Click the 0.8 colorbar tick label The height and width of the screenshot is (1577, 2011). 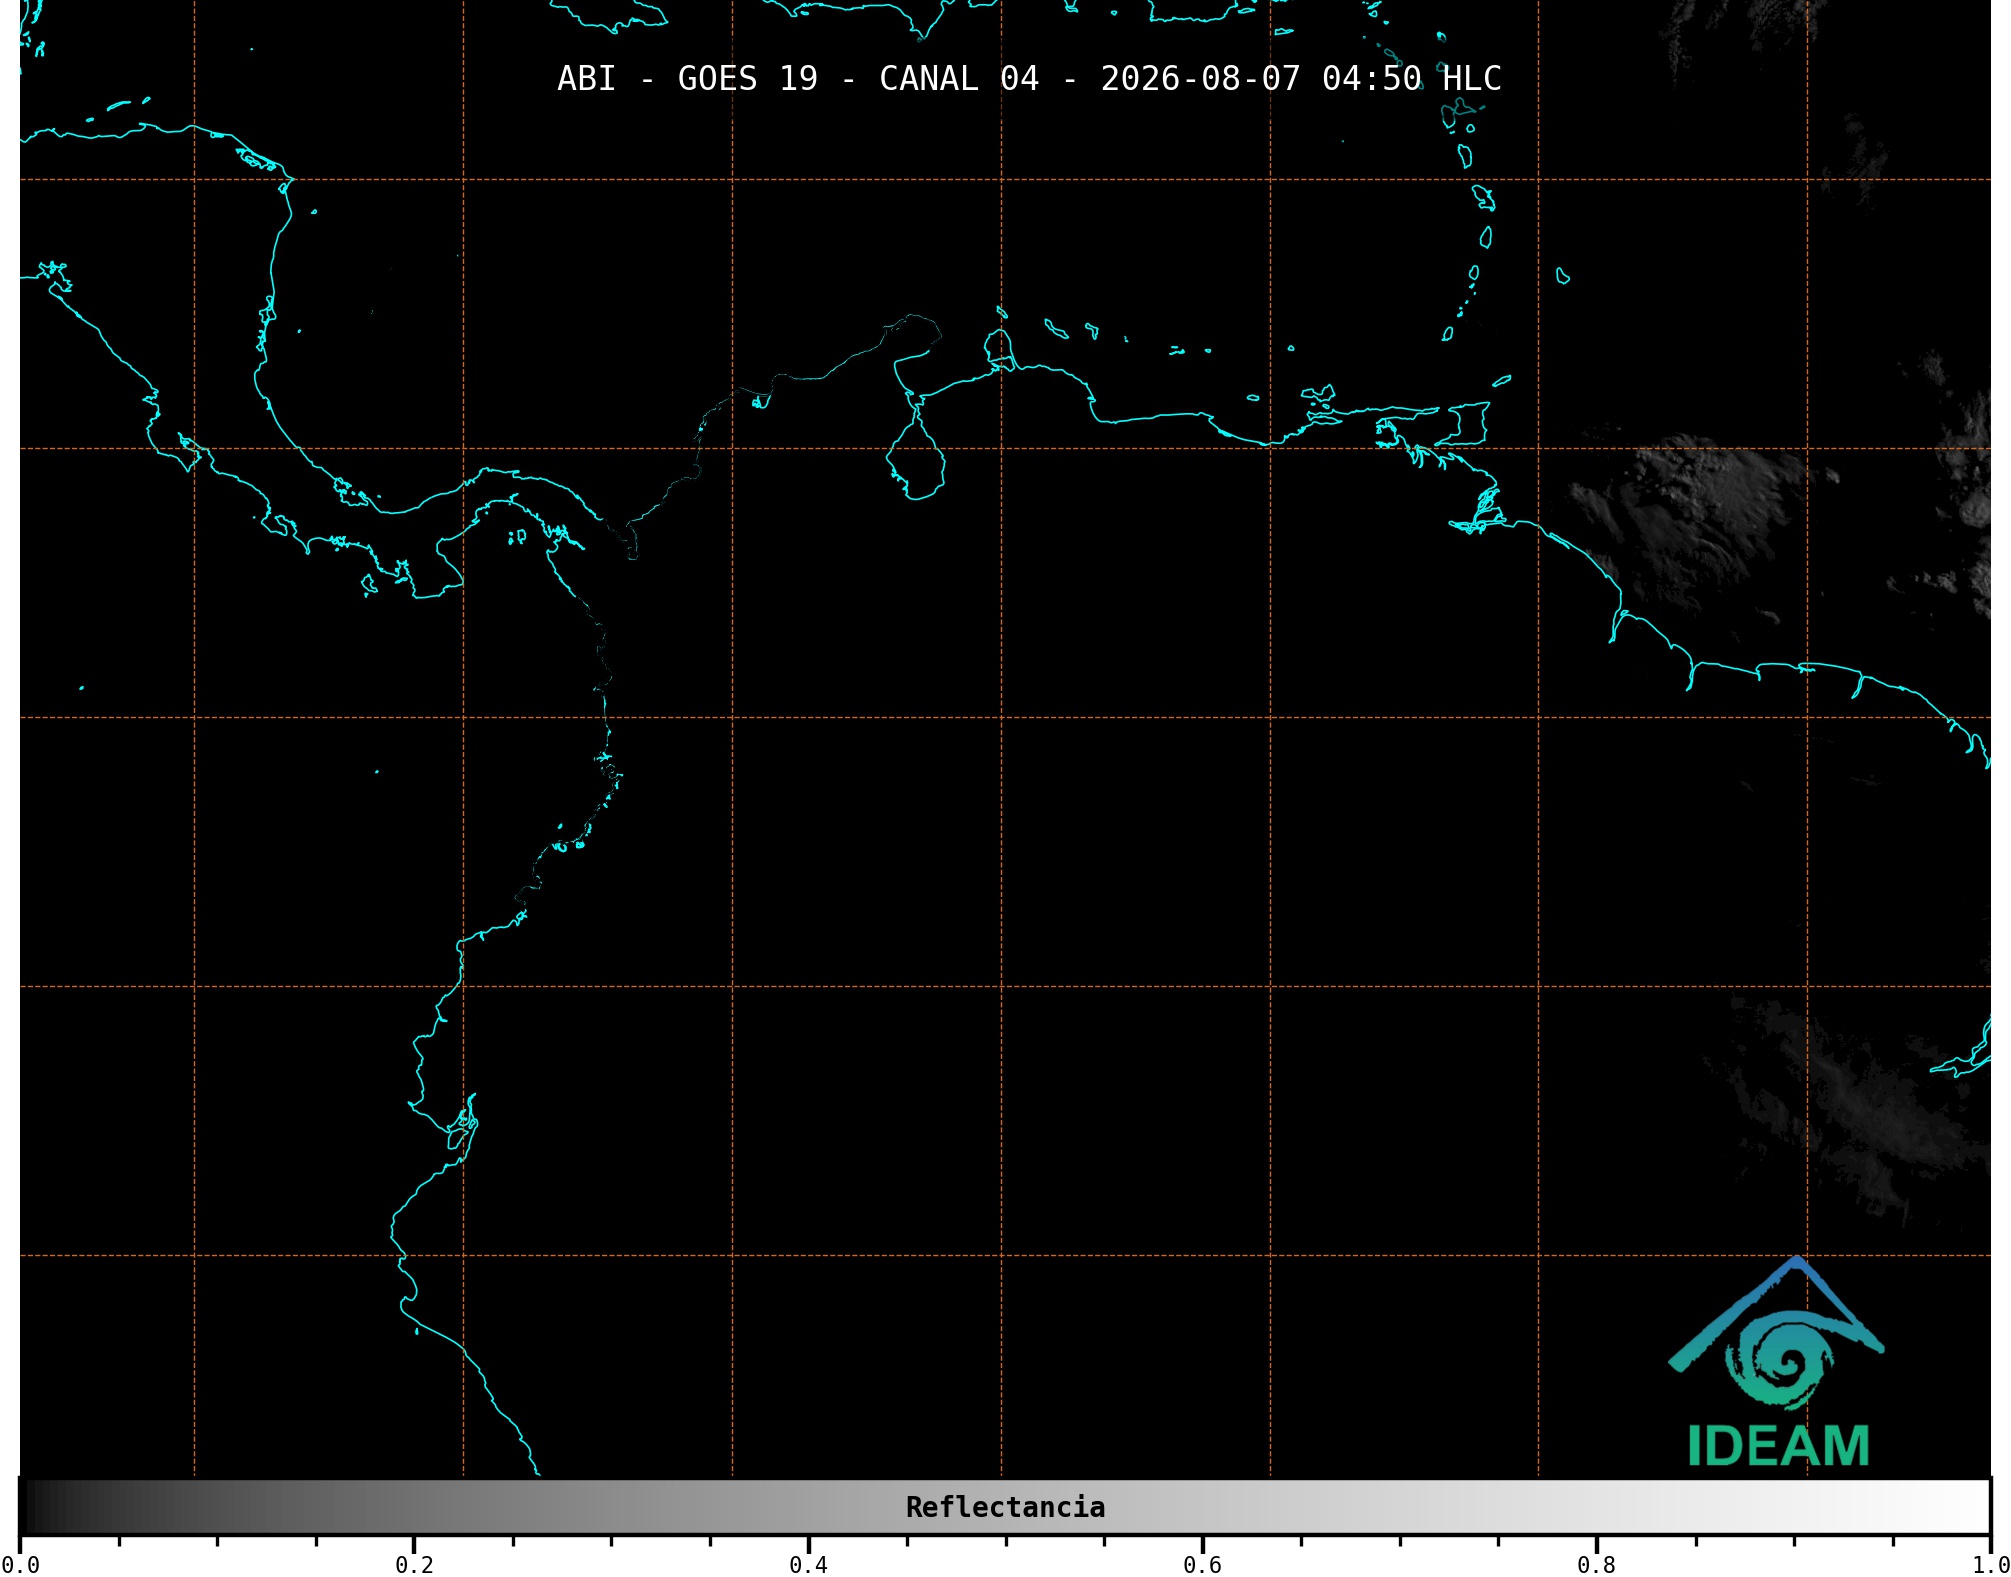1596,1564
